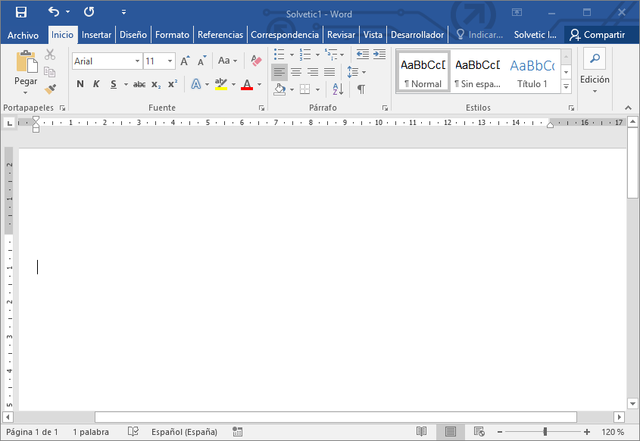Align text to the right
The width and height of the screenshot is (640, 441).
coord(313,72)
